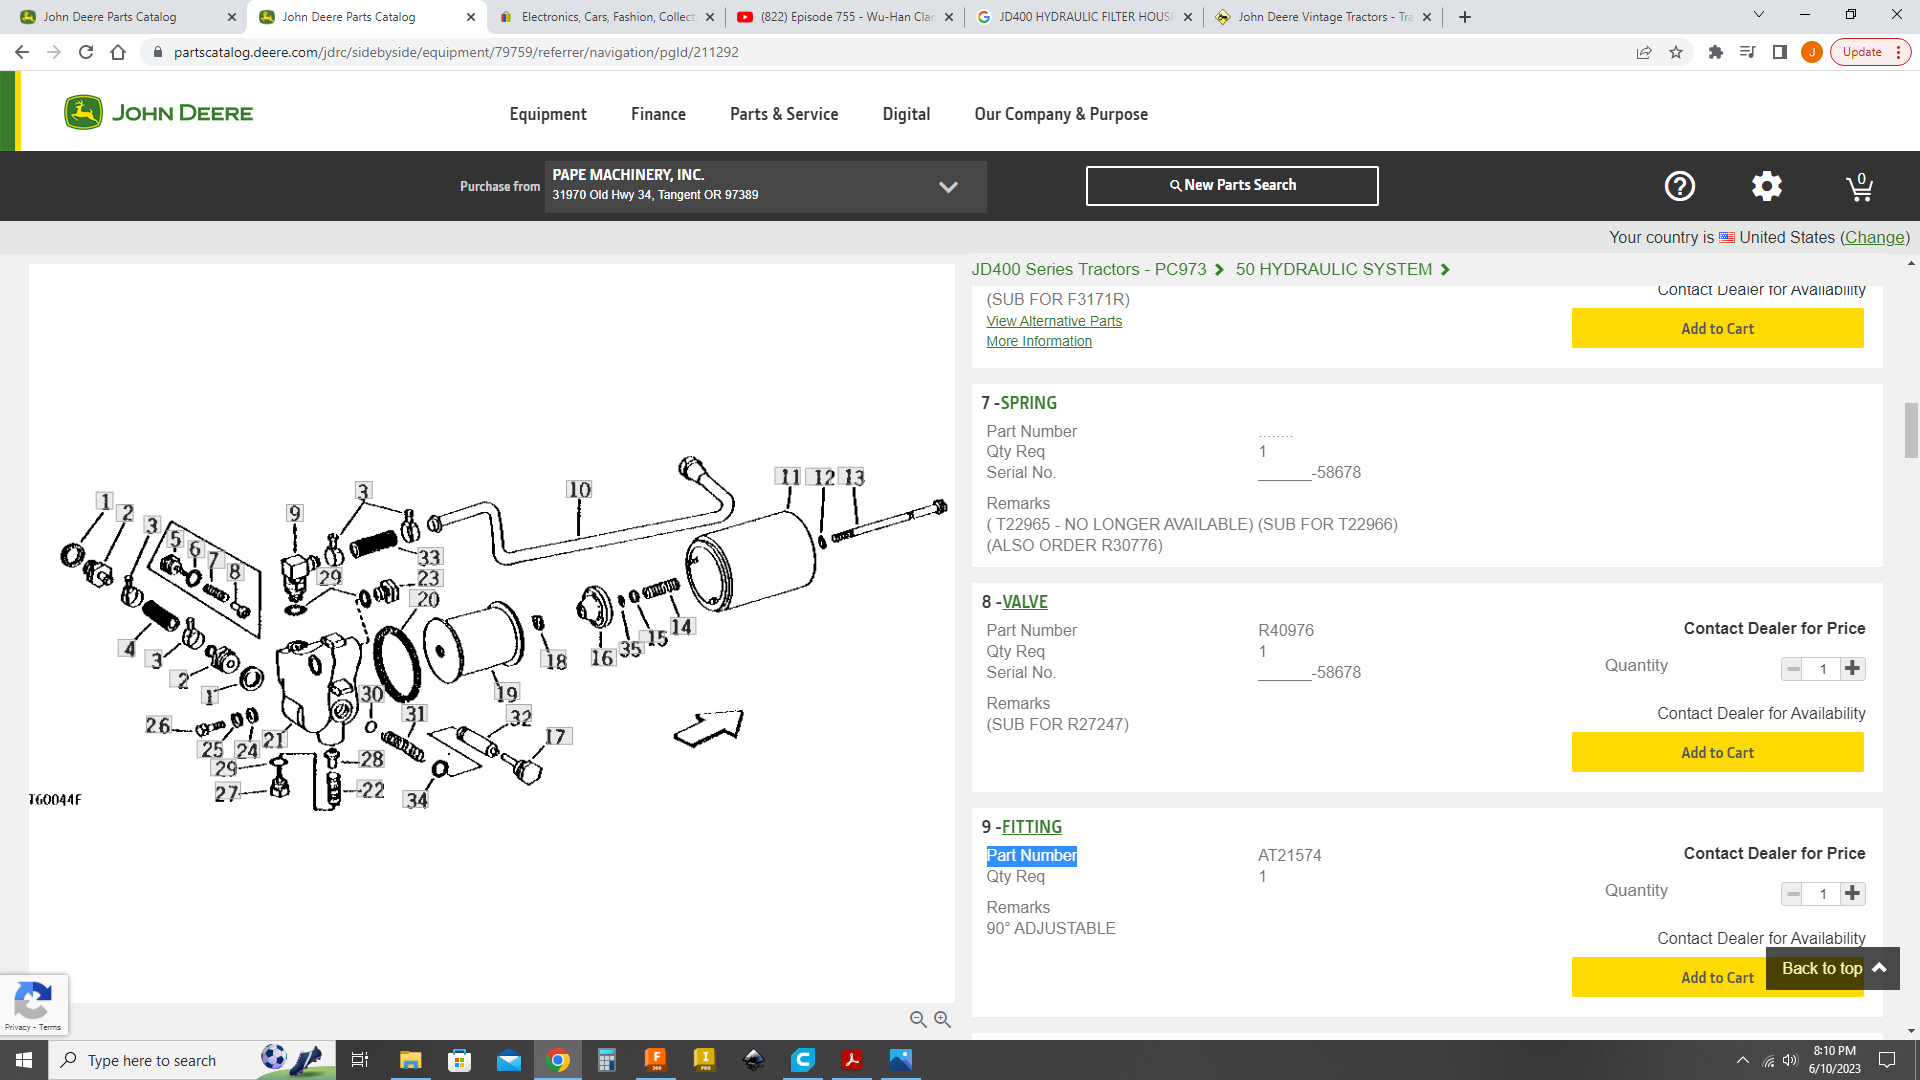Click the John Deere logo

(159, 112)
